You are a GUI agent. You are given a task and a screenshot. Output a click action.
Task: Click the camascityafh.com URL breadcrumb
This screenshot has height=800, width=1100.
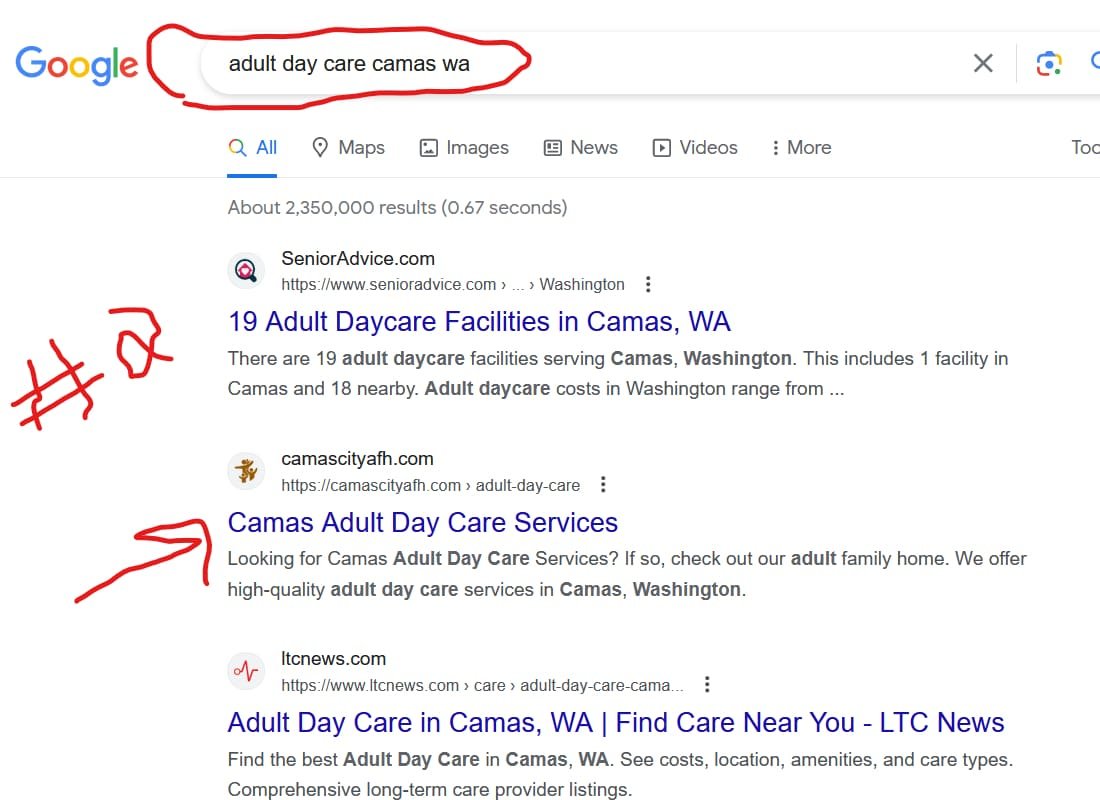tap(430, 485)
